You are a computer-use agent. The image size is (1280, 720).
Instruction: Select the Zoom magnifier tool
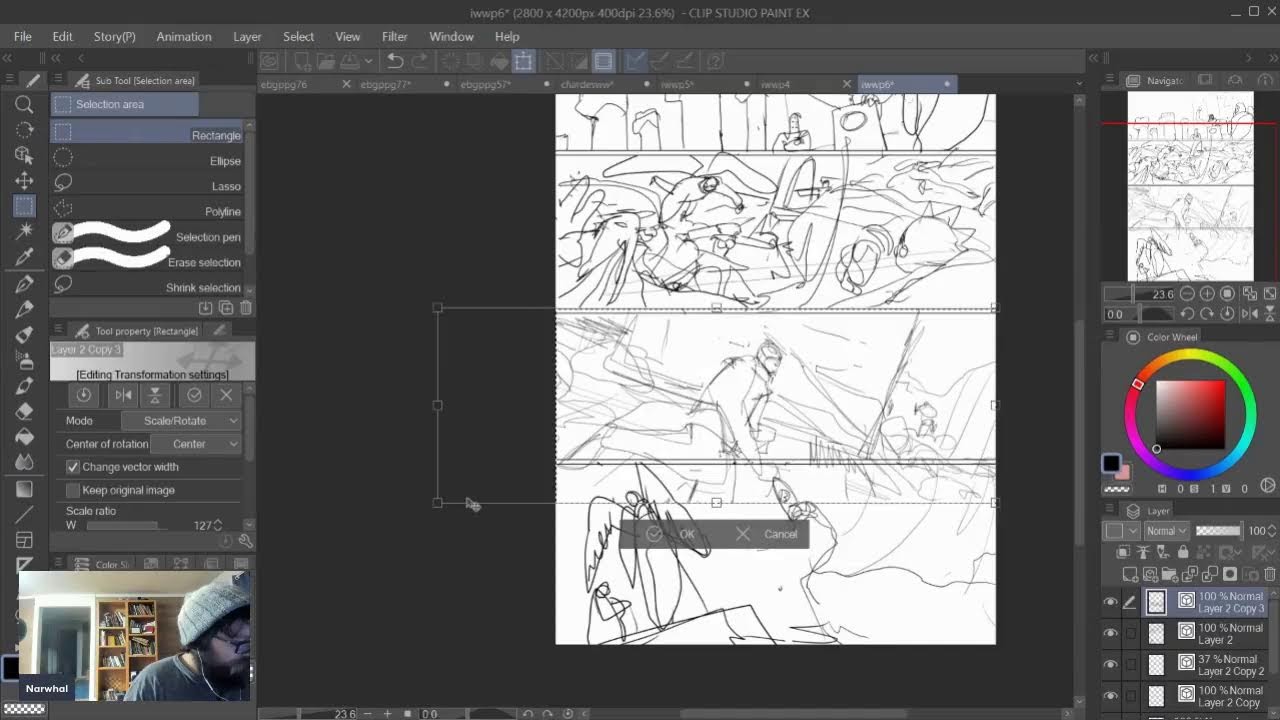tap(24, 105)
